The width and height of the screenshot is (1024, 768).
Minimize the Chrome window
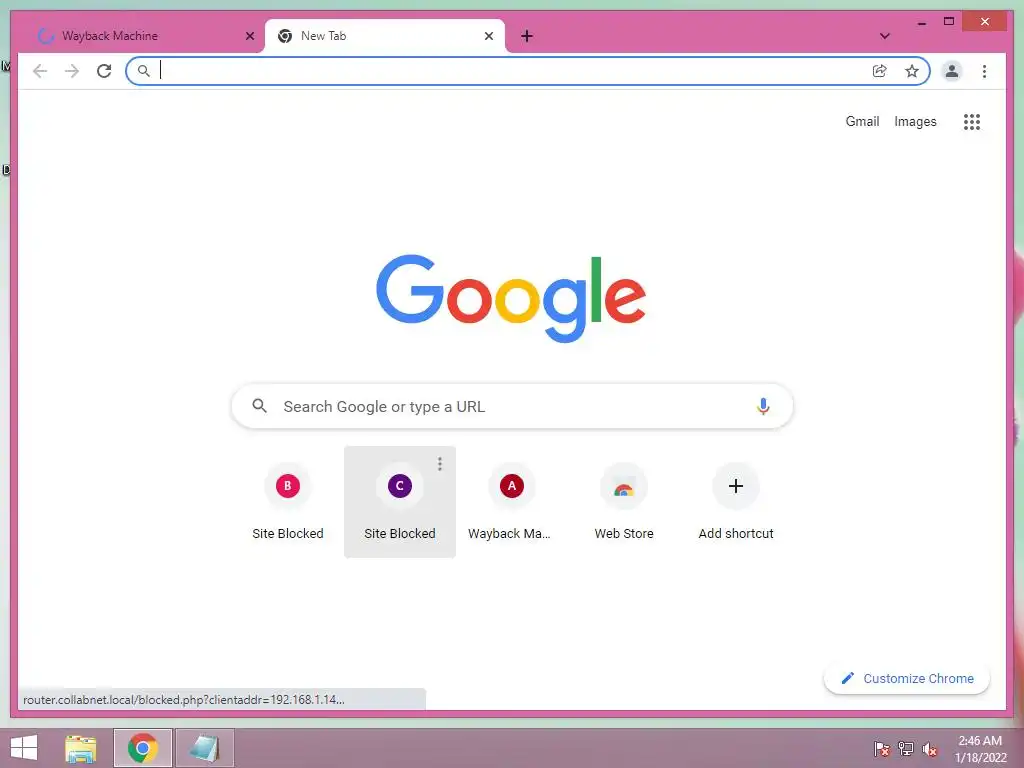point(921,22)
